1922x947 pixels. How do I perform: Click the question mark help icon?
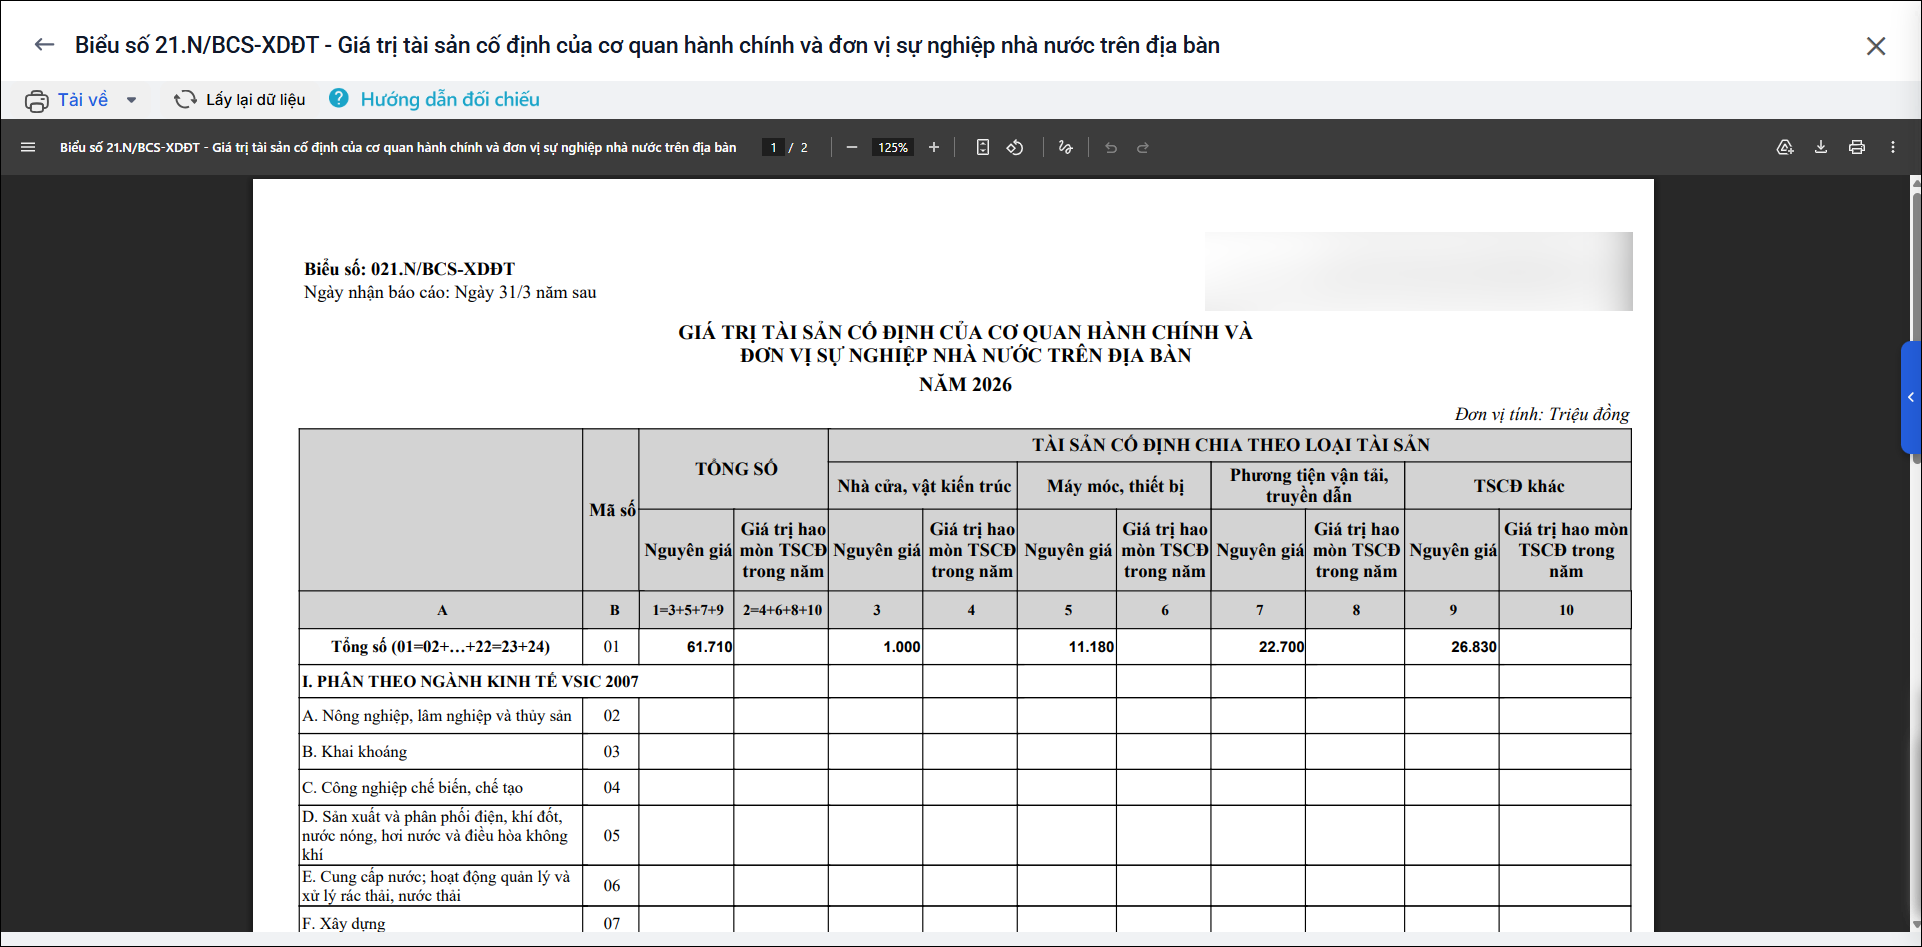(x=339, y=98)
